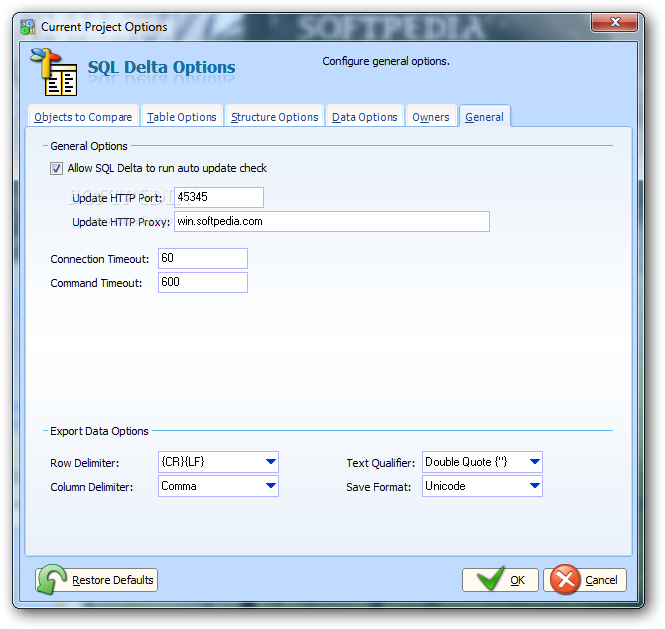Close the Current Project Options window
The image size is (665, 629).
tap(614, 22)
